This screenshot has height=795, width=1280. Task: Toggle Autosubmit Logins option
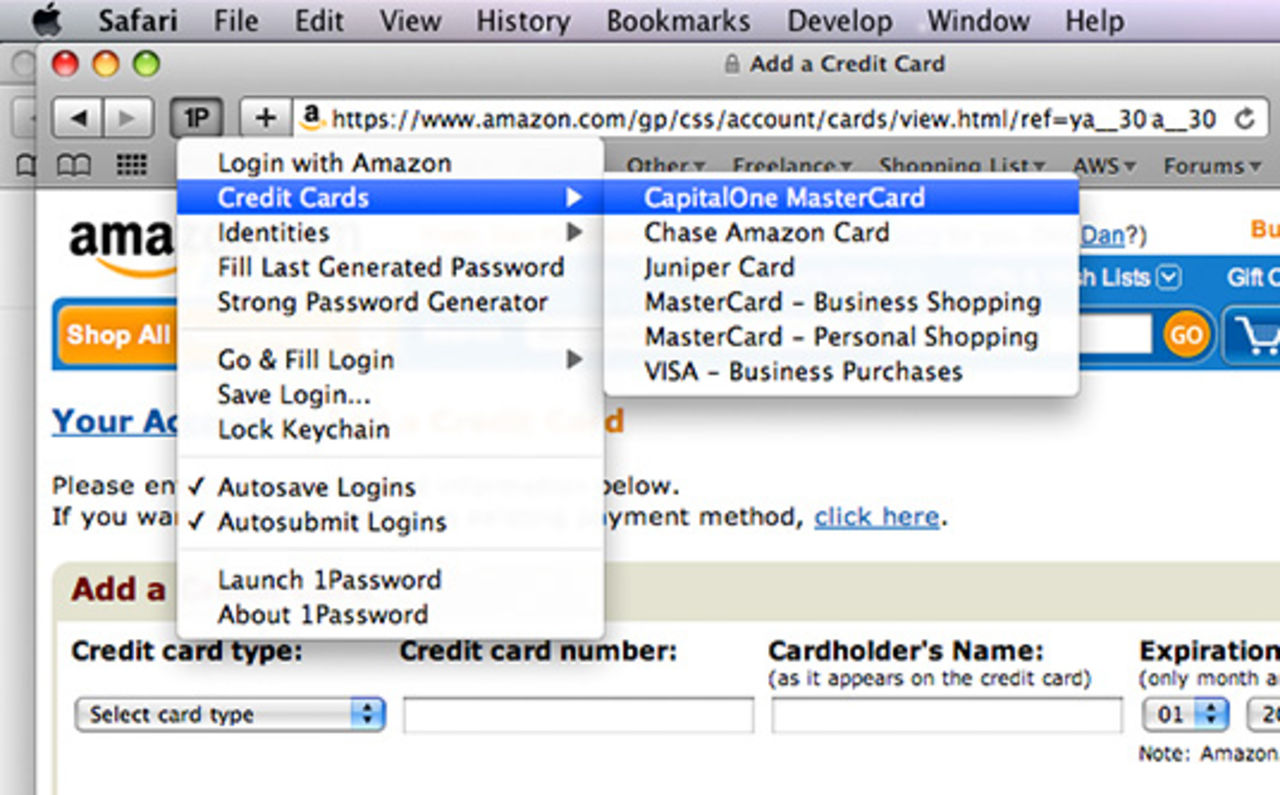(331, 522)
